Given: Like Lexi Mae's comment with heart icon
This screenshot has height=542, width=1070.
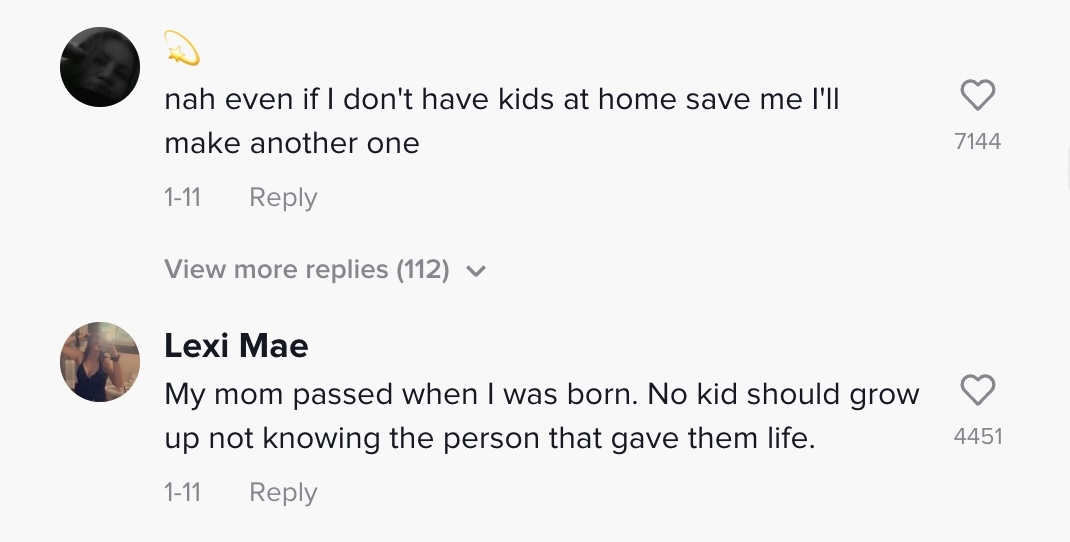Looking at the screenshot, I should pos(978,390).
